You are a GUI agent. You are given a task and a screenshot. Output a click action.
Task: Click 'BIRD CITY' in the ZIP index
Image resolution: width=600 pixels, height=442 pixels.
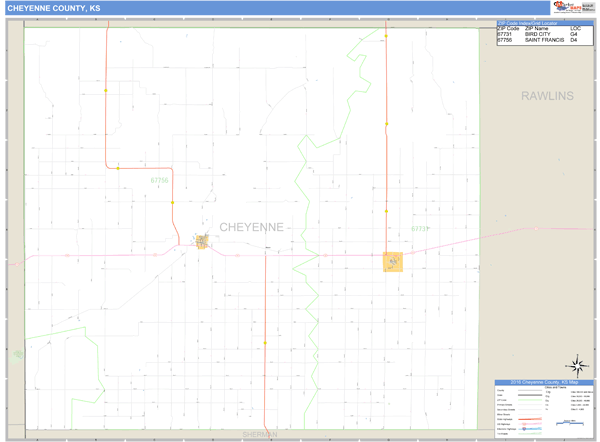(538, 34)
